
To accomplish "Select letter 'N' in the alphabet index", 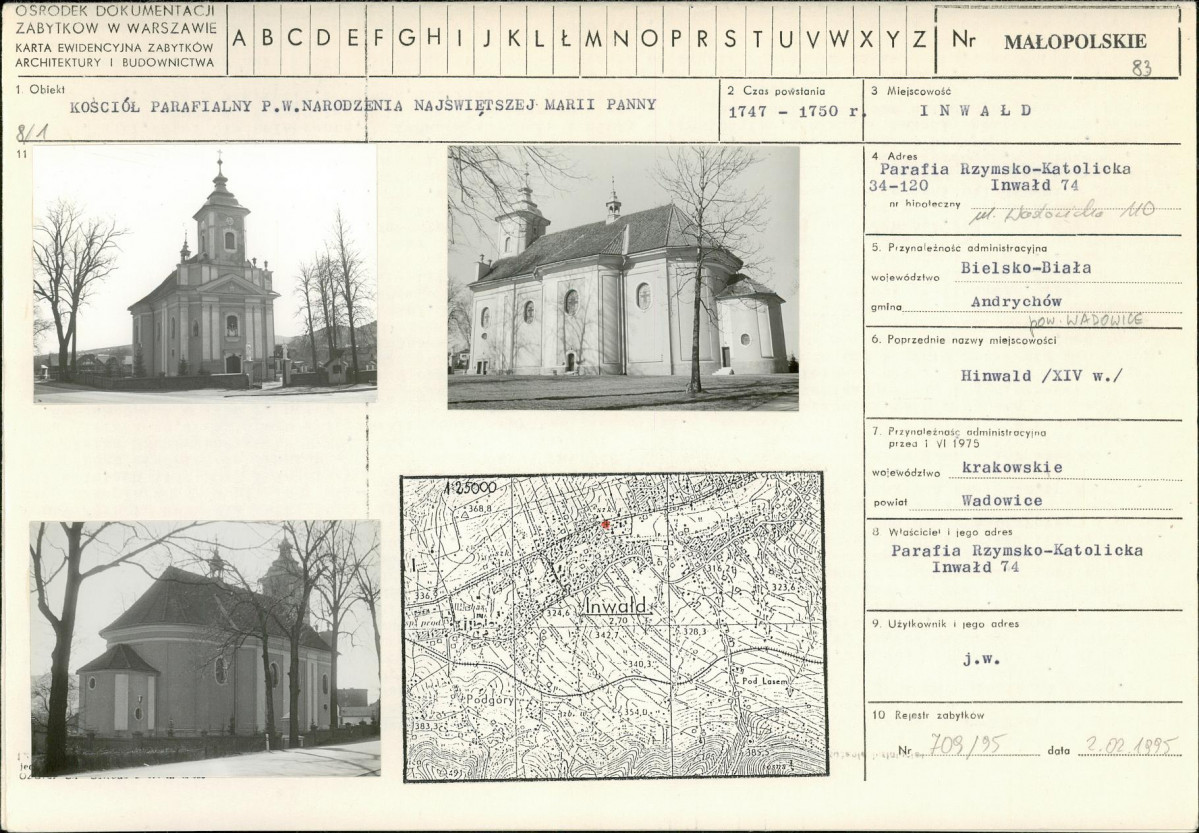I will point(621,37).
